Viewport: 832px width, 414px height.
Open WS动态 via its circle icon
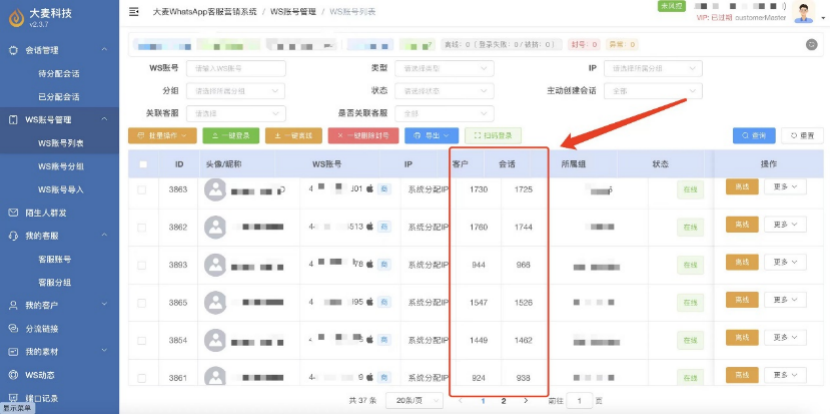(14, 375)
